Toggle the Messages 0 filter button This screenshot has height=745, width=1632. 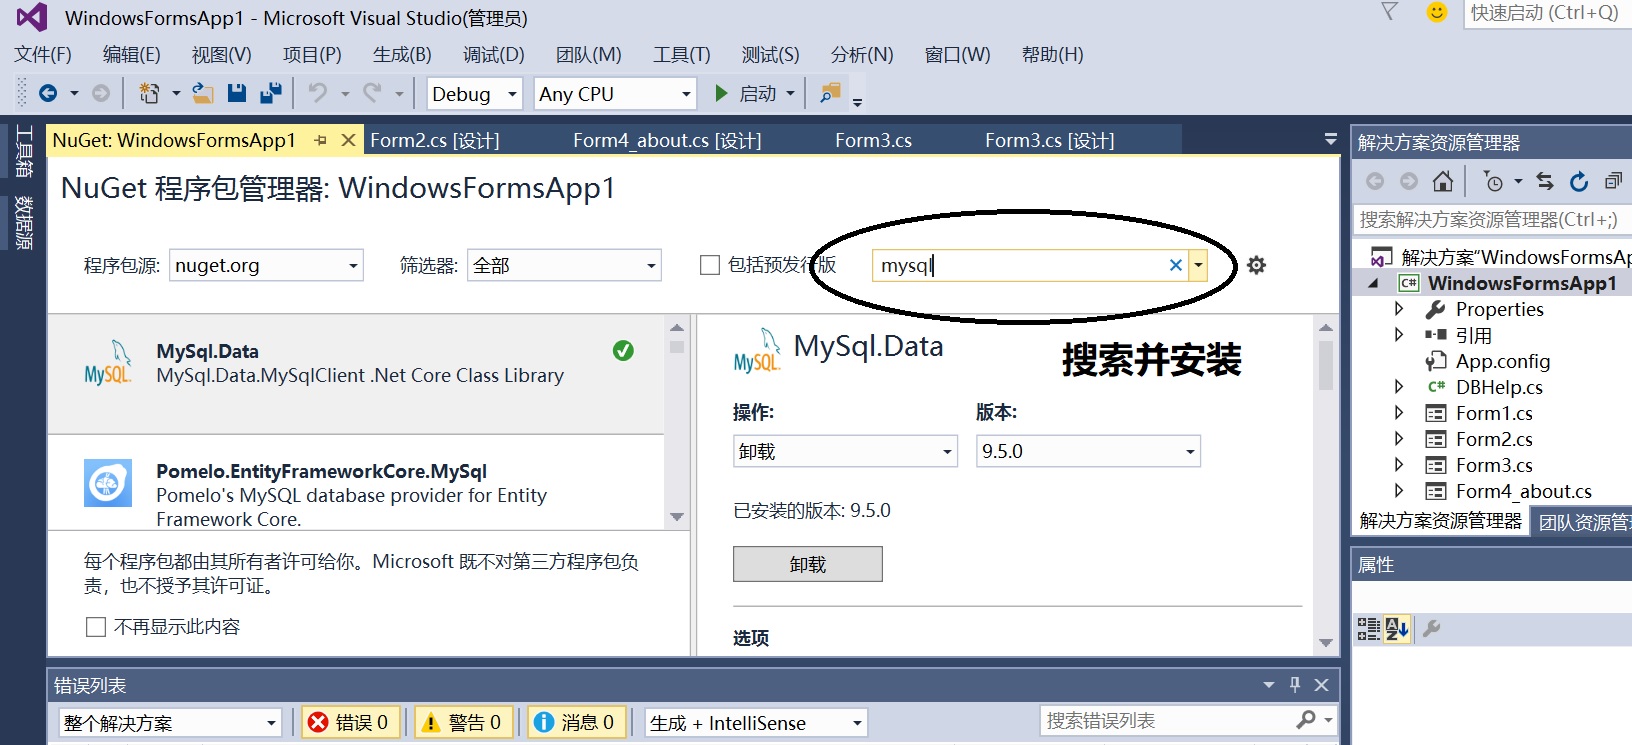[x=577, y=722]
